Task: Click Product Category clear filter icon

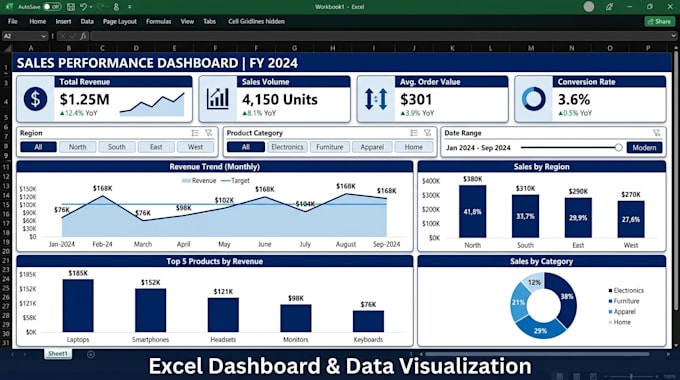Action: 428,133
